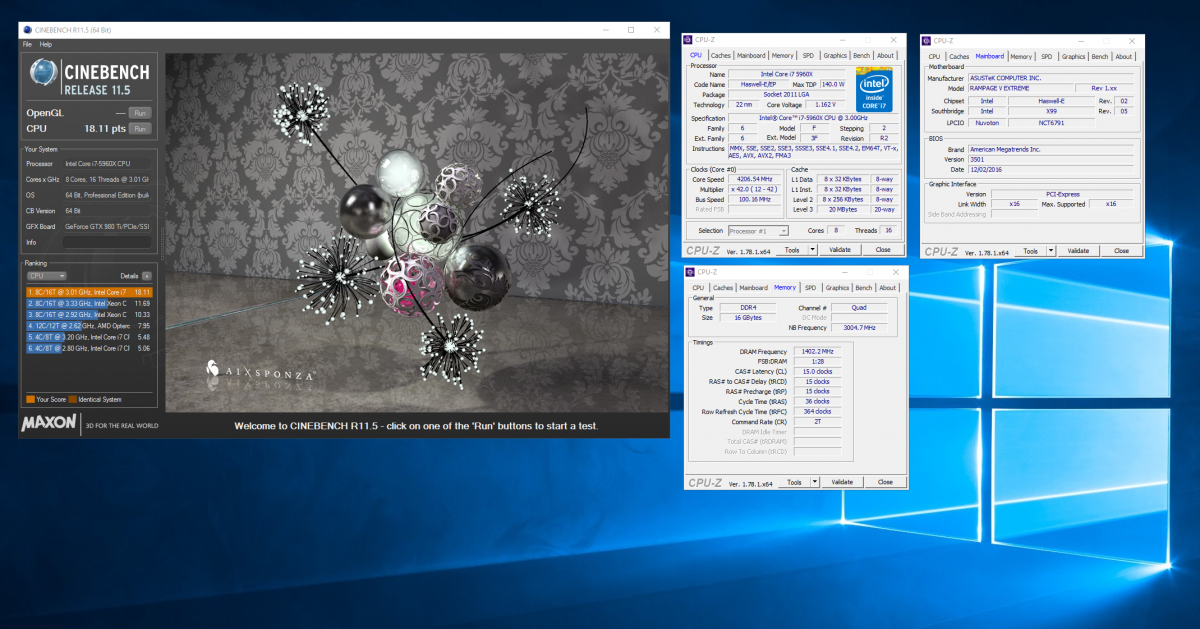Open the File menu in Cinebench
The image size is (1200, 629).
(x=27, y=45)
